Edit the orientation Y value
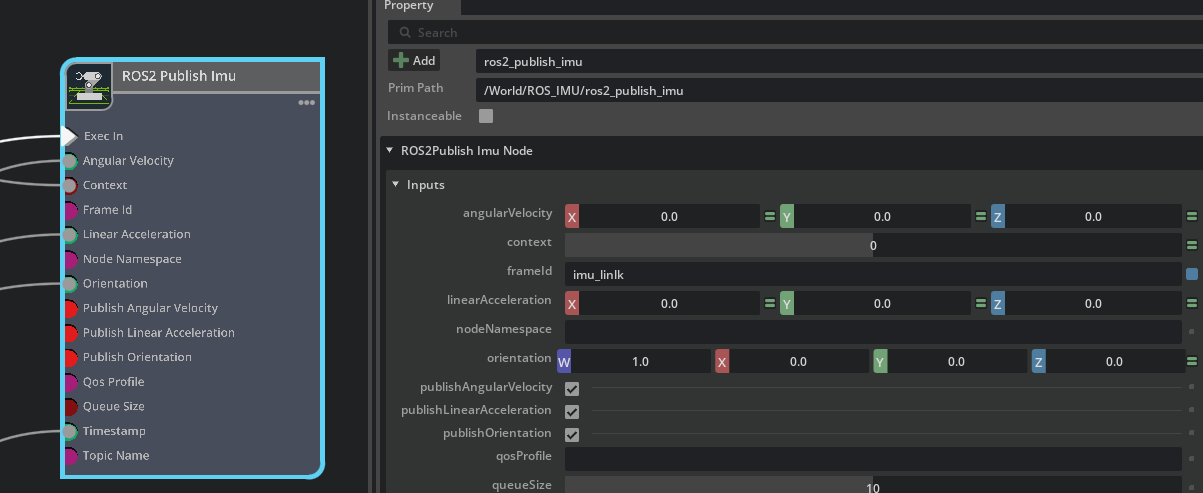 [956, 361]
